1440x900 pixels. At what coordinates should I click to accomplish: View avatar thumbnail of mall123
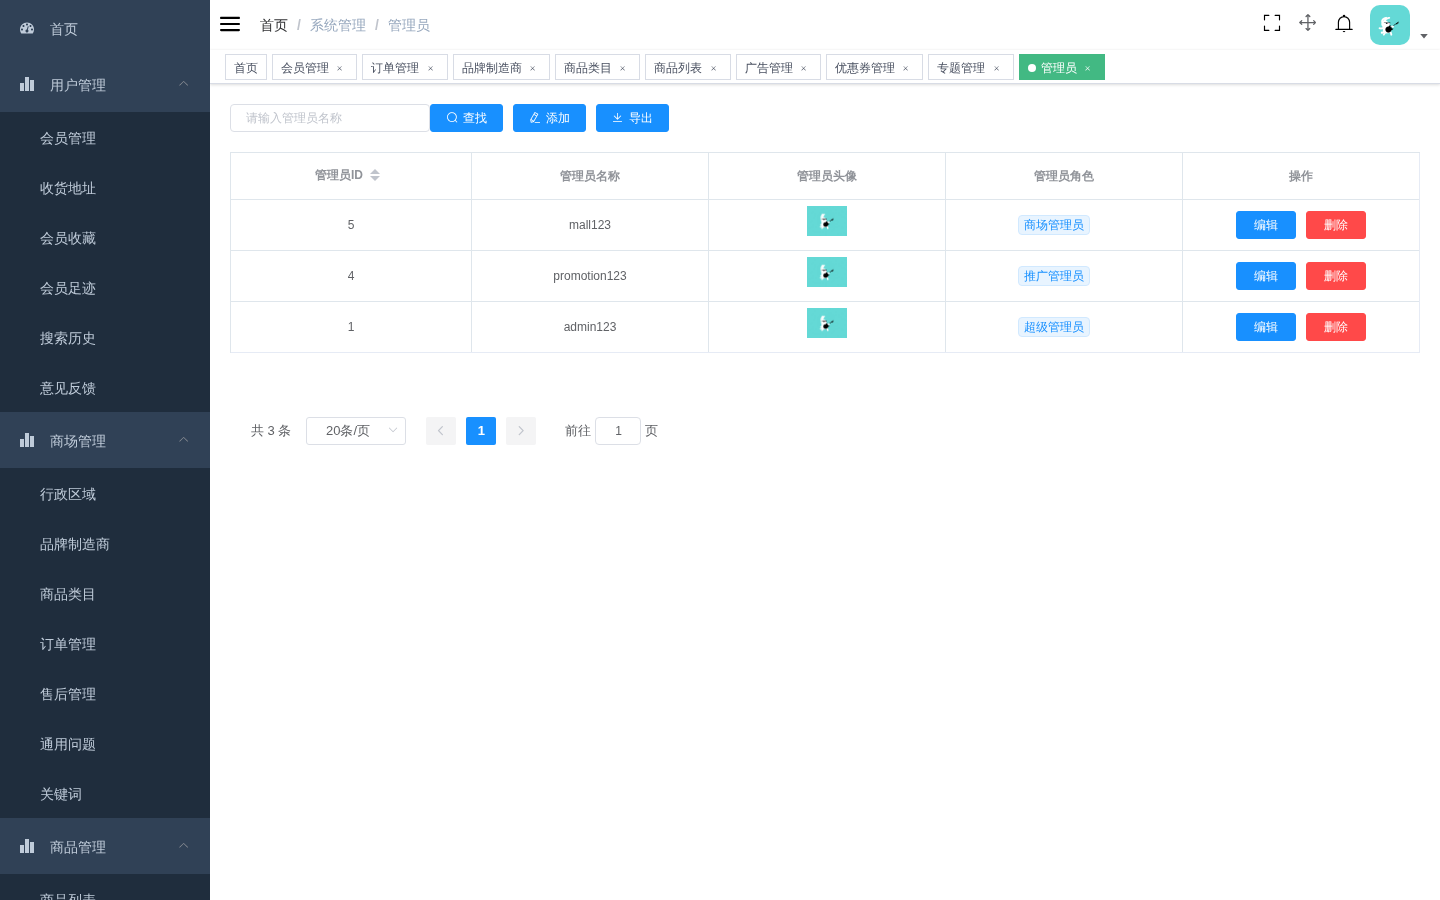(827, 221)
